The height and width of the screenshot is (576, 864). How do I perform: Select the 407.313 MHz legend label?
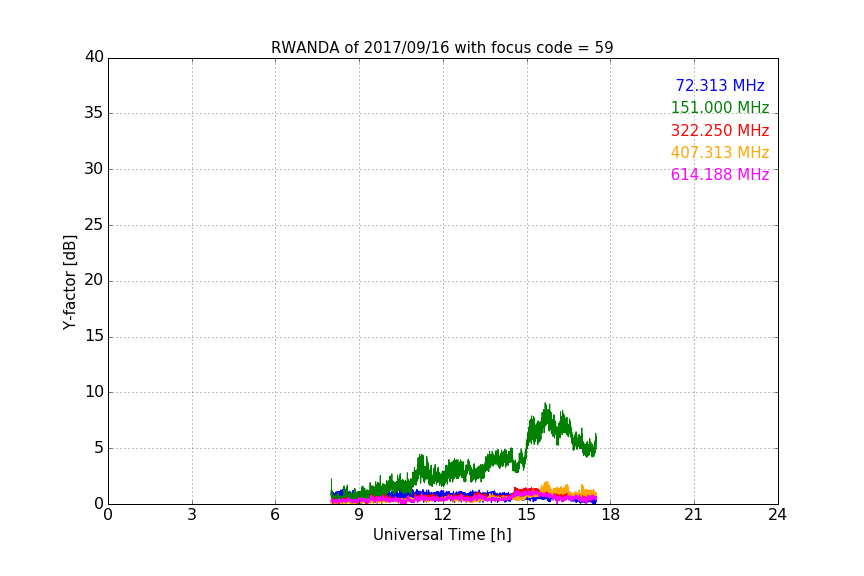coord(720,153)
